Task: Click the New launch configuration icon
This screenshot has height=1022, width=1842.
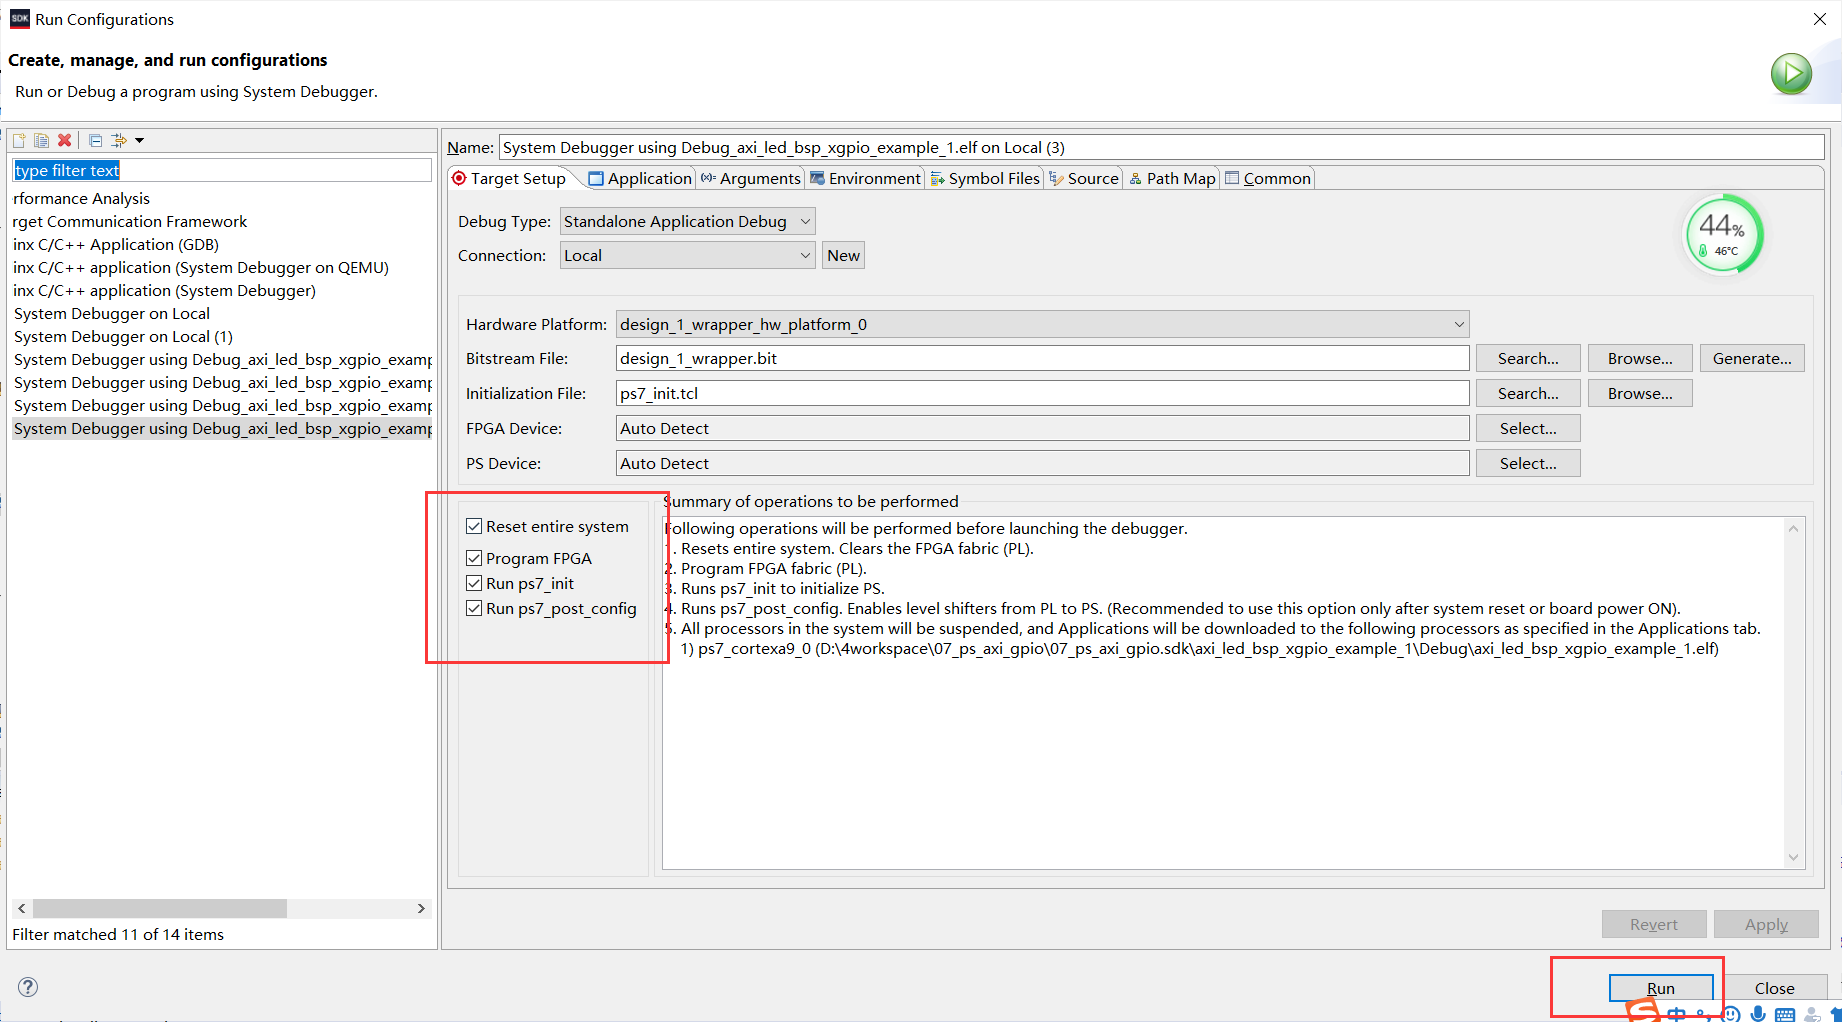Action: [19, 140]
